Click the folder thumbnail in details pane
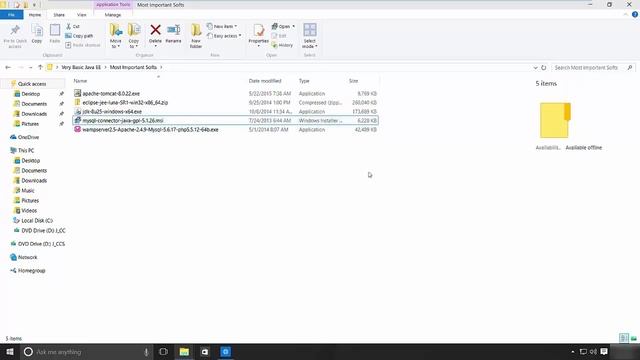 click(555, 120)
